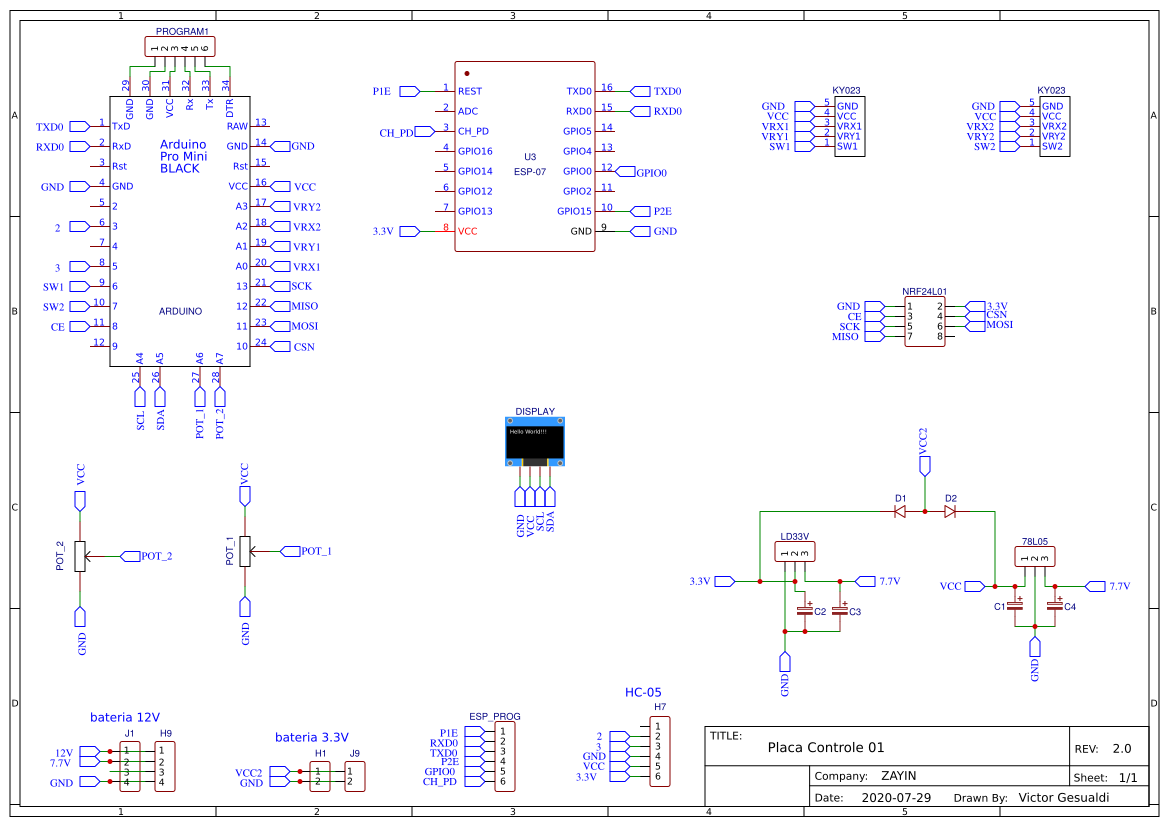The width and height of the screenshot is (1169, 827).
Task: Click the Arduino Pro Mini BLACK label
Action: (183, 157)
